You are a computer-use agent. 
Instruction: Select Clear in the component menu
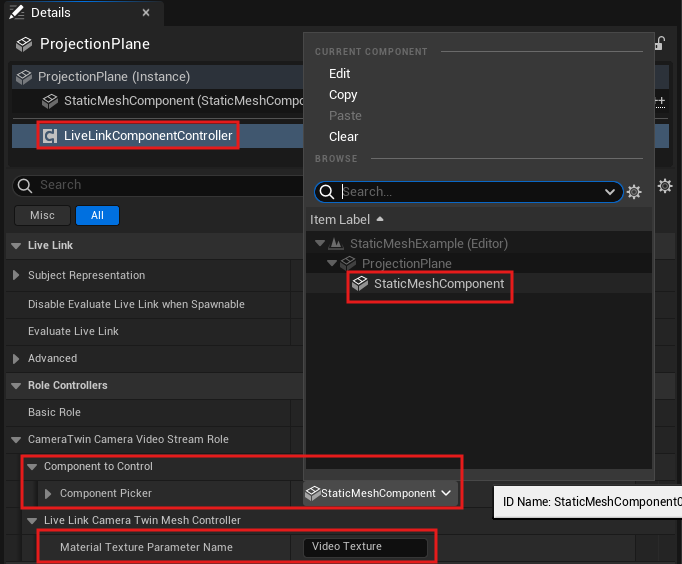(343, 137)
